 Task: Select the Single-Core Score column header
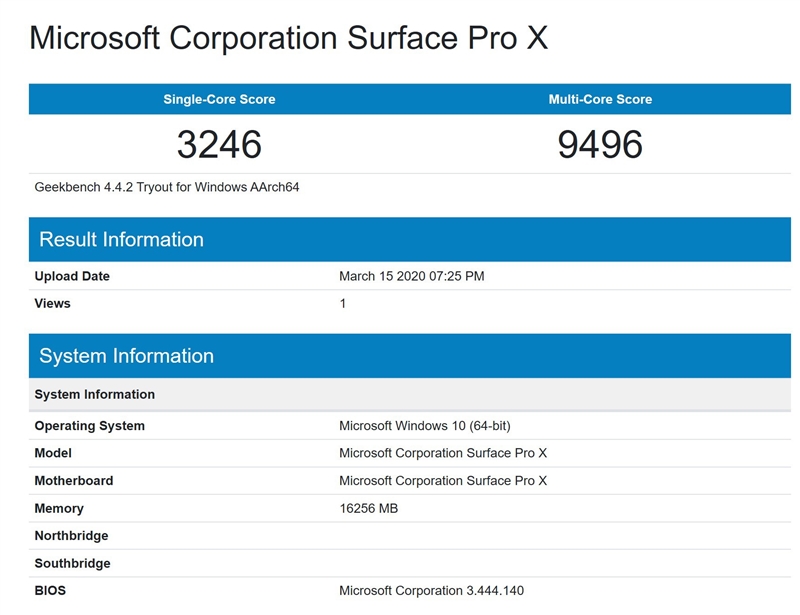click(x=219, y=100)
